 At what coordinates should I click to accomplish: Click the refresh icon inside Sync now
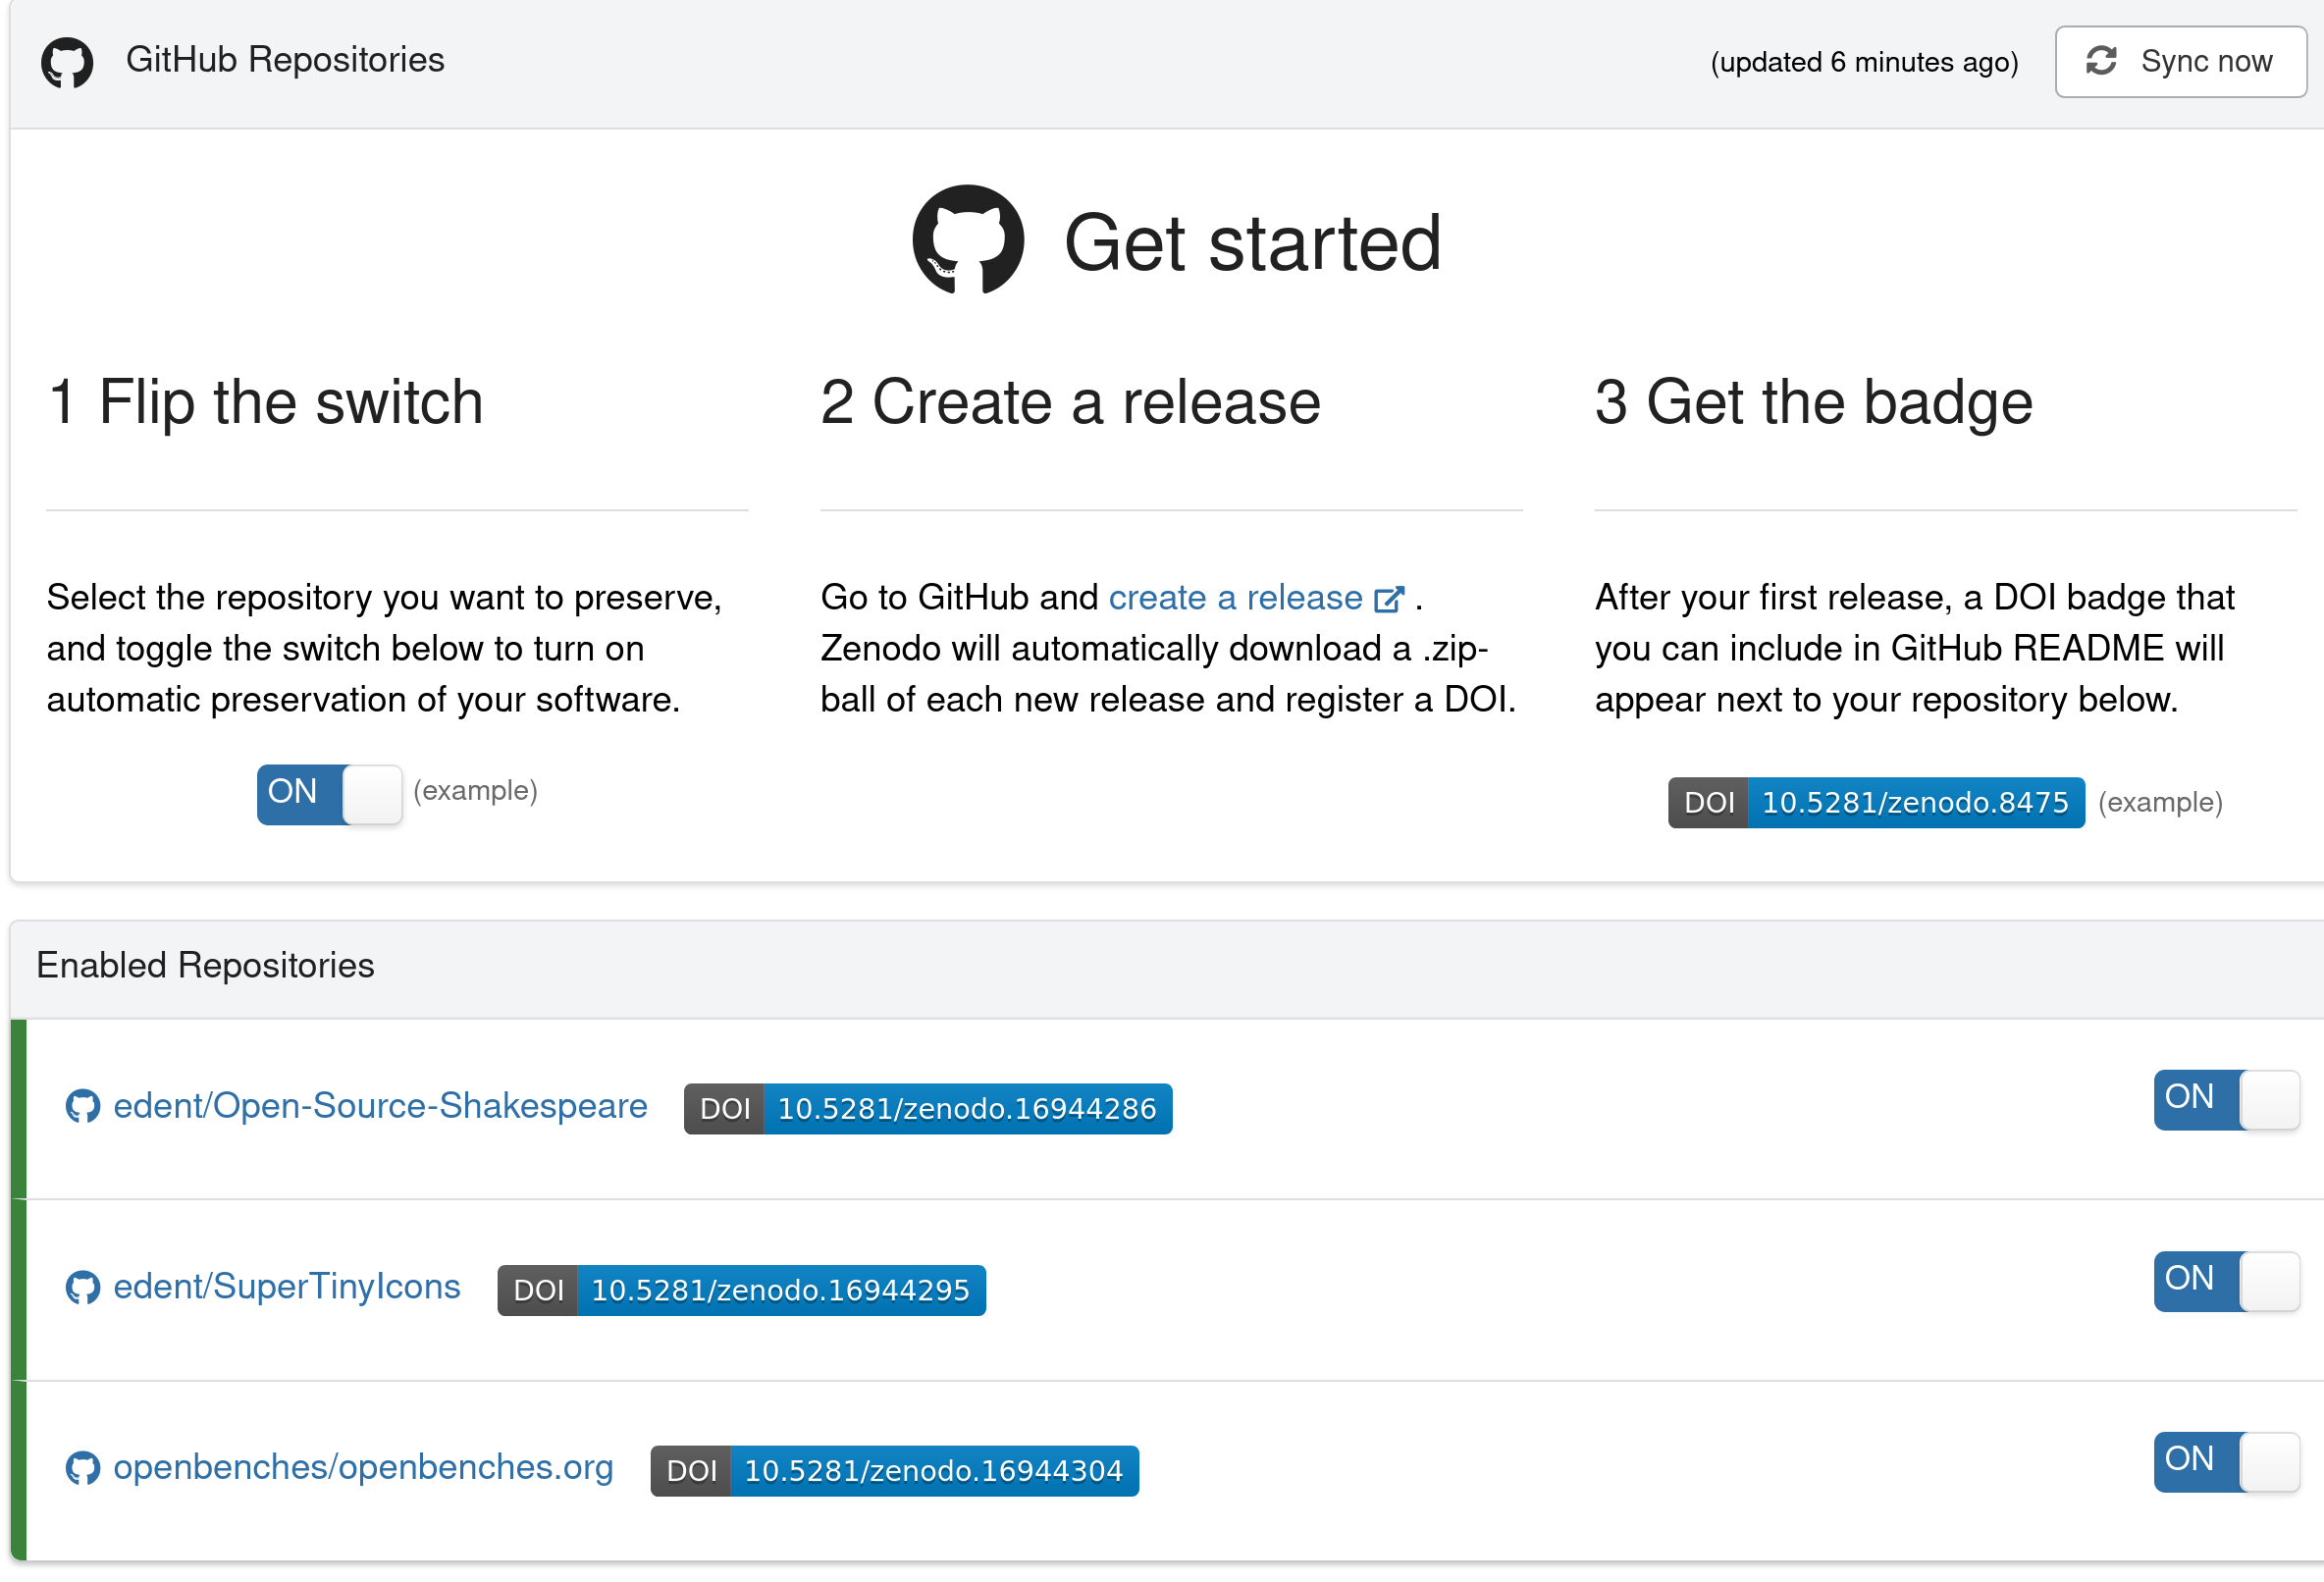pos(2101,61)
